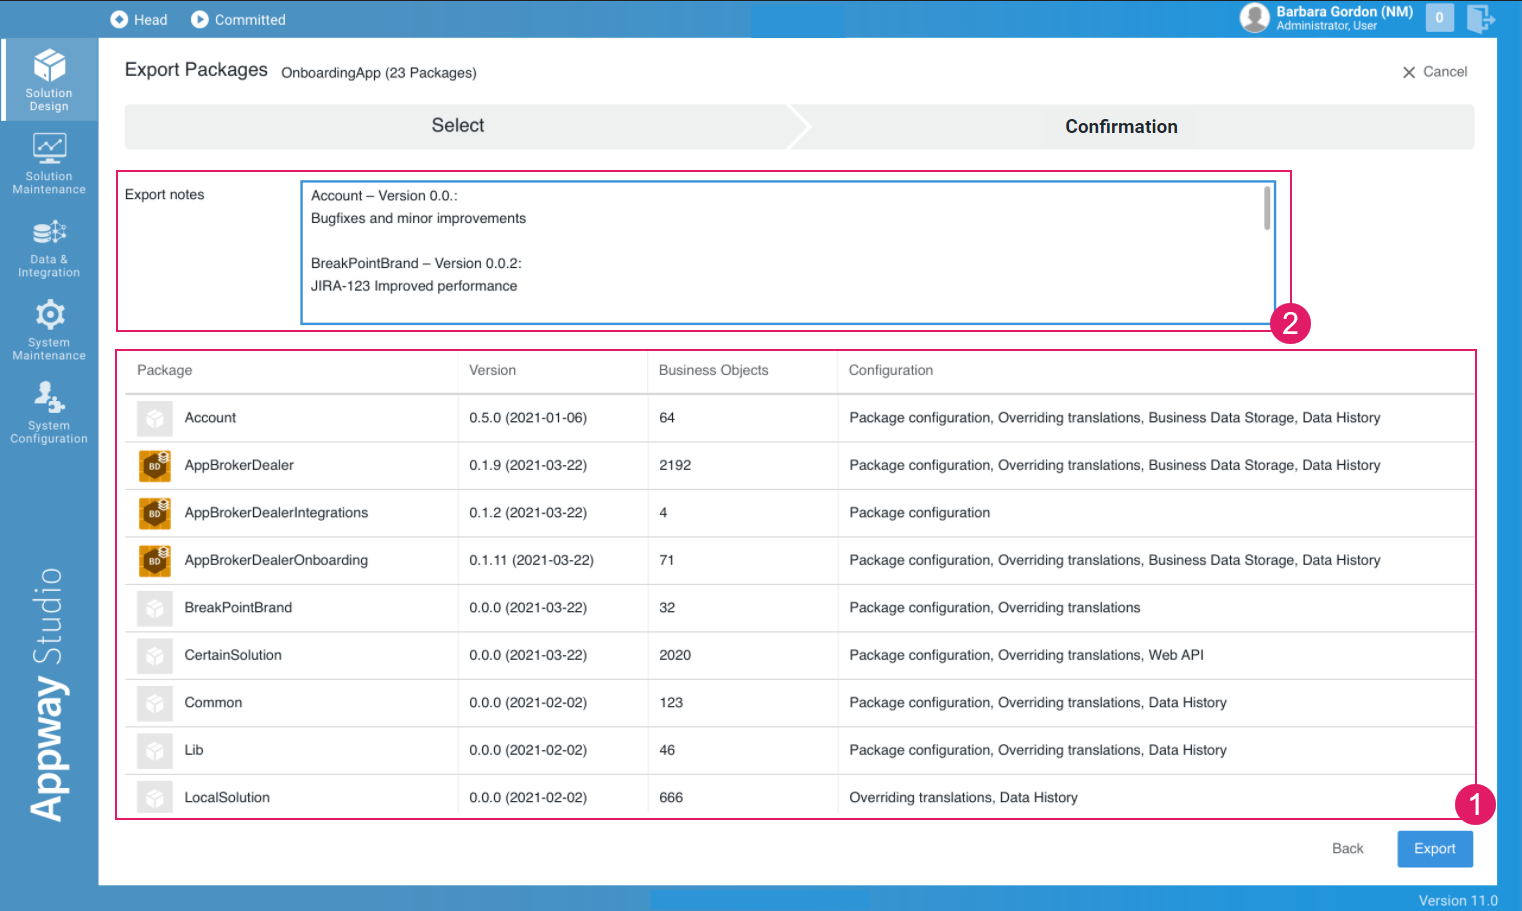This screenshot has width=1522, height=911.
Task: Click into the Export notes text area
Action: [x=788, y=253]
